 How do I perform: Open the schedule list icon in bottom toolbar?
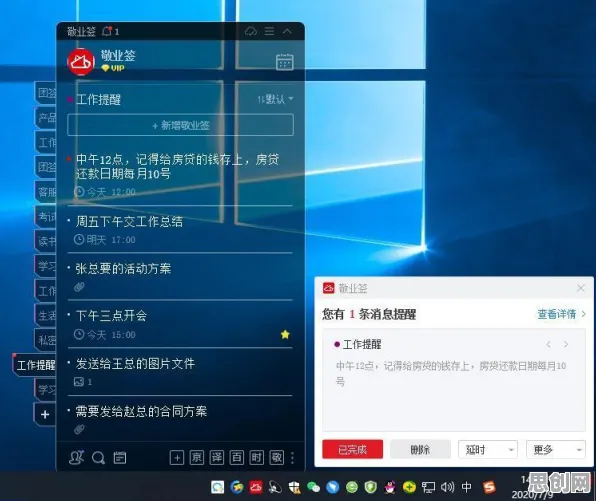tap(120, 458)
